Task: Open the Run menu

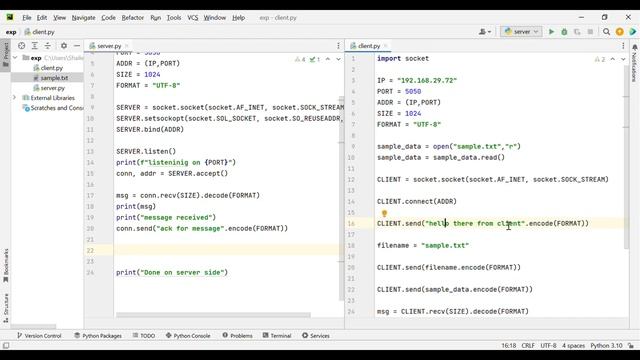Action: tap(156, 18)
